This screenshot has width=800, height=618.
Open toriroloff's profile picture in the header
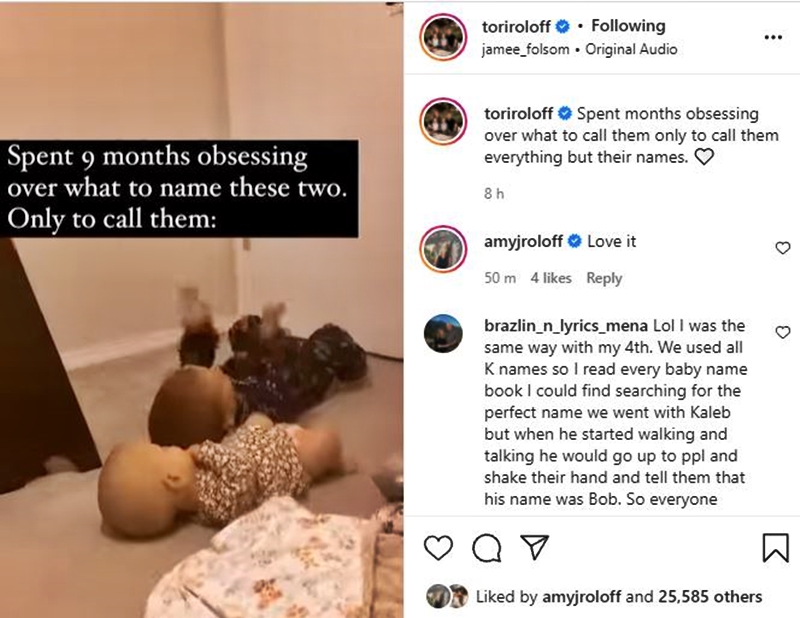tap(443, 37)
